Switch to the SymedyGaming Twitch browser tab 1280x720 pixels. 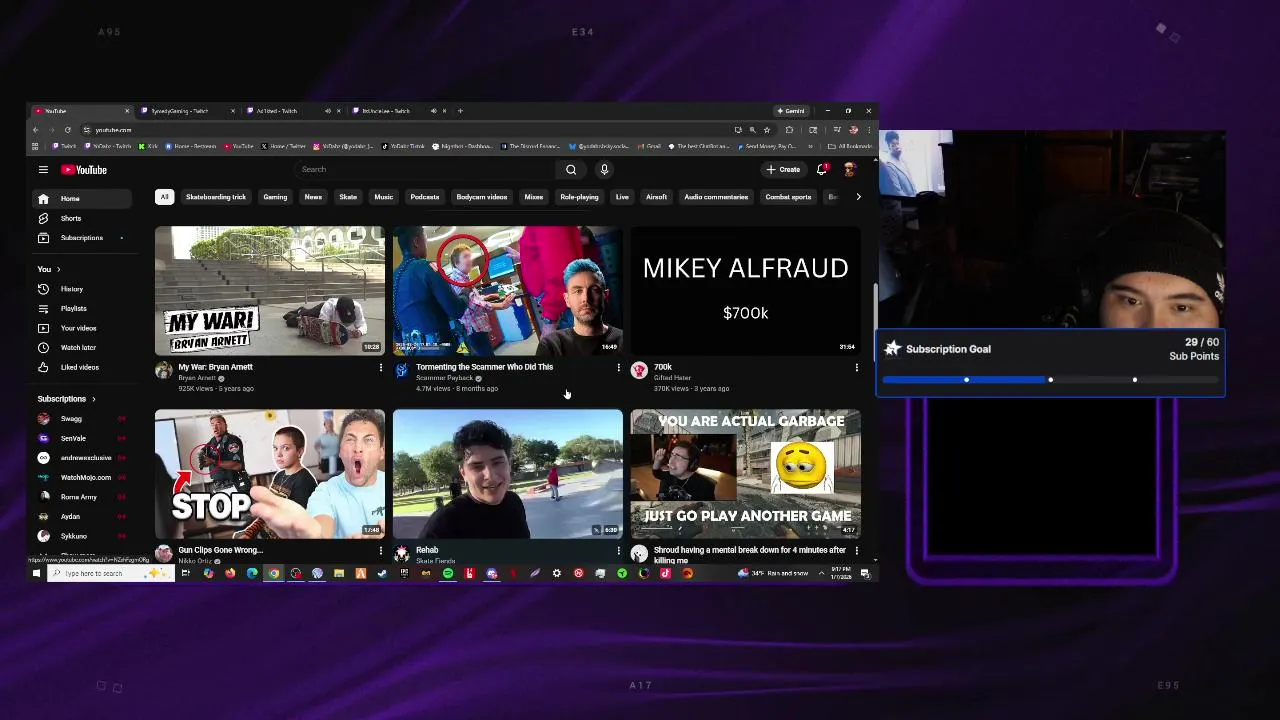click(185, 111)
